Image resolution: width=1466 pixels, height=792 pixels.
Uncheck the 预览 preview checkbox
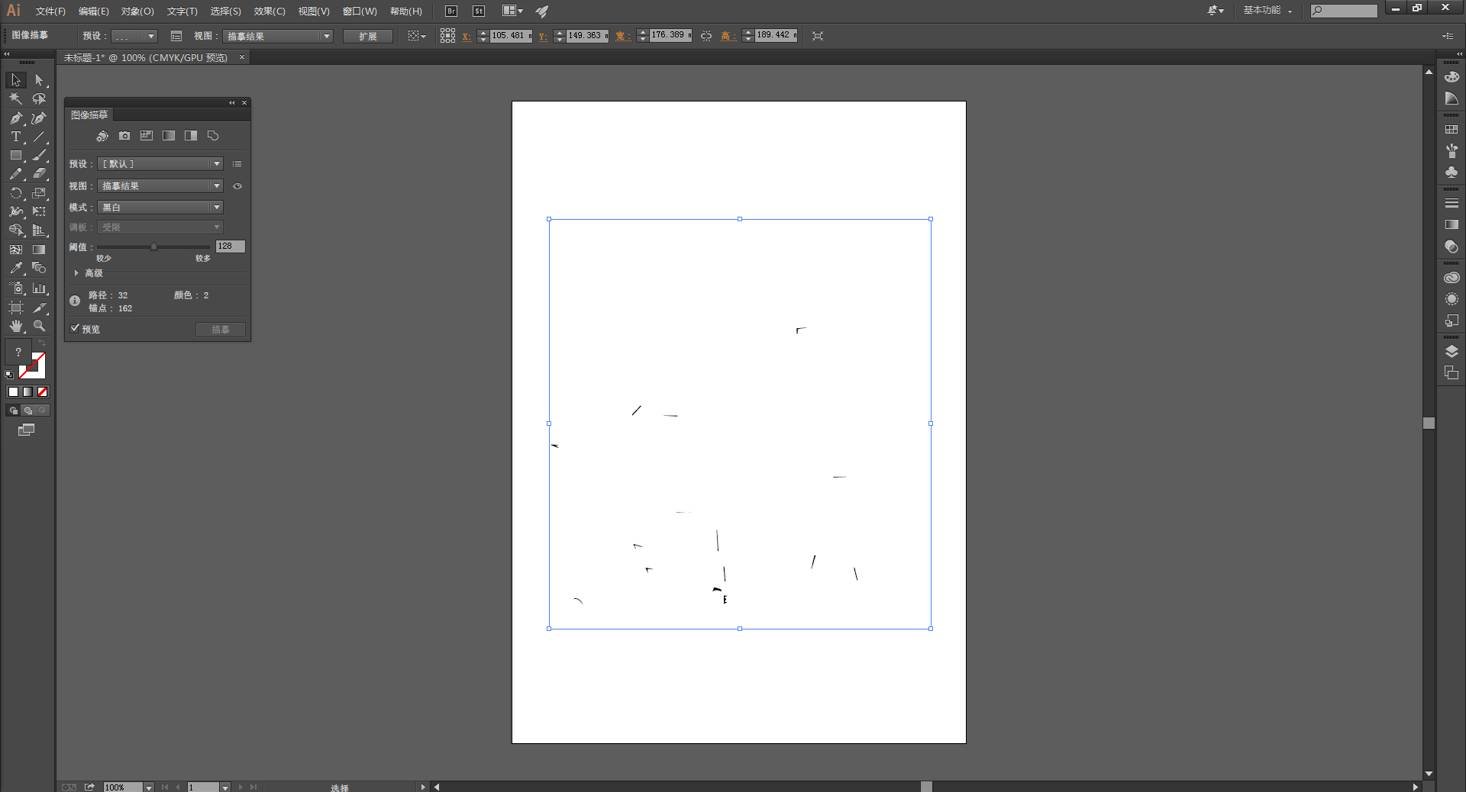pyautogui.click(x=75, y=328)
